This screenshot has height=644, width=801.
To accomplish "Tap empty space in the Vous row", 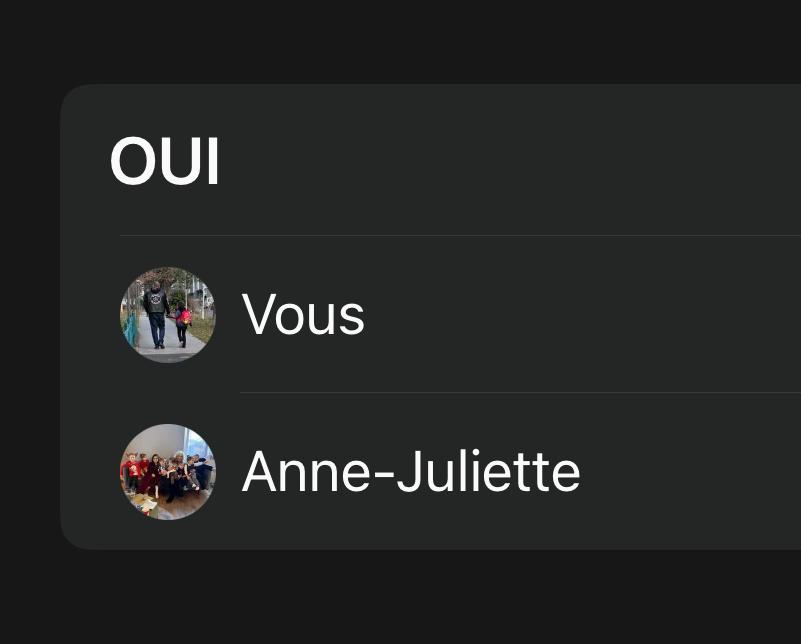I will [582, 315].
